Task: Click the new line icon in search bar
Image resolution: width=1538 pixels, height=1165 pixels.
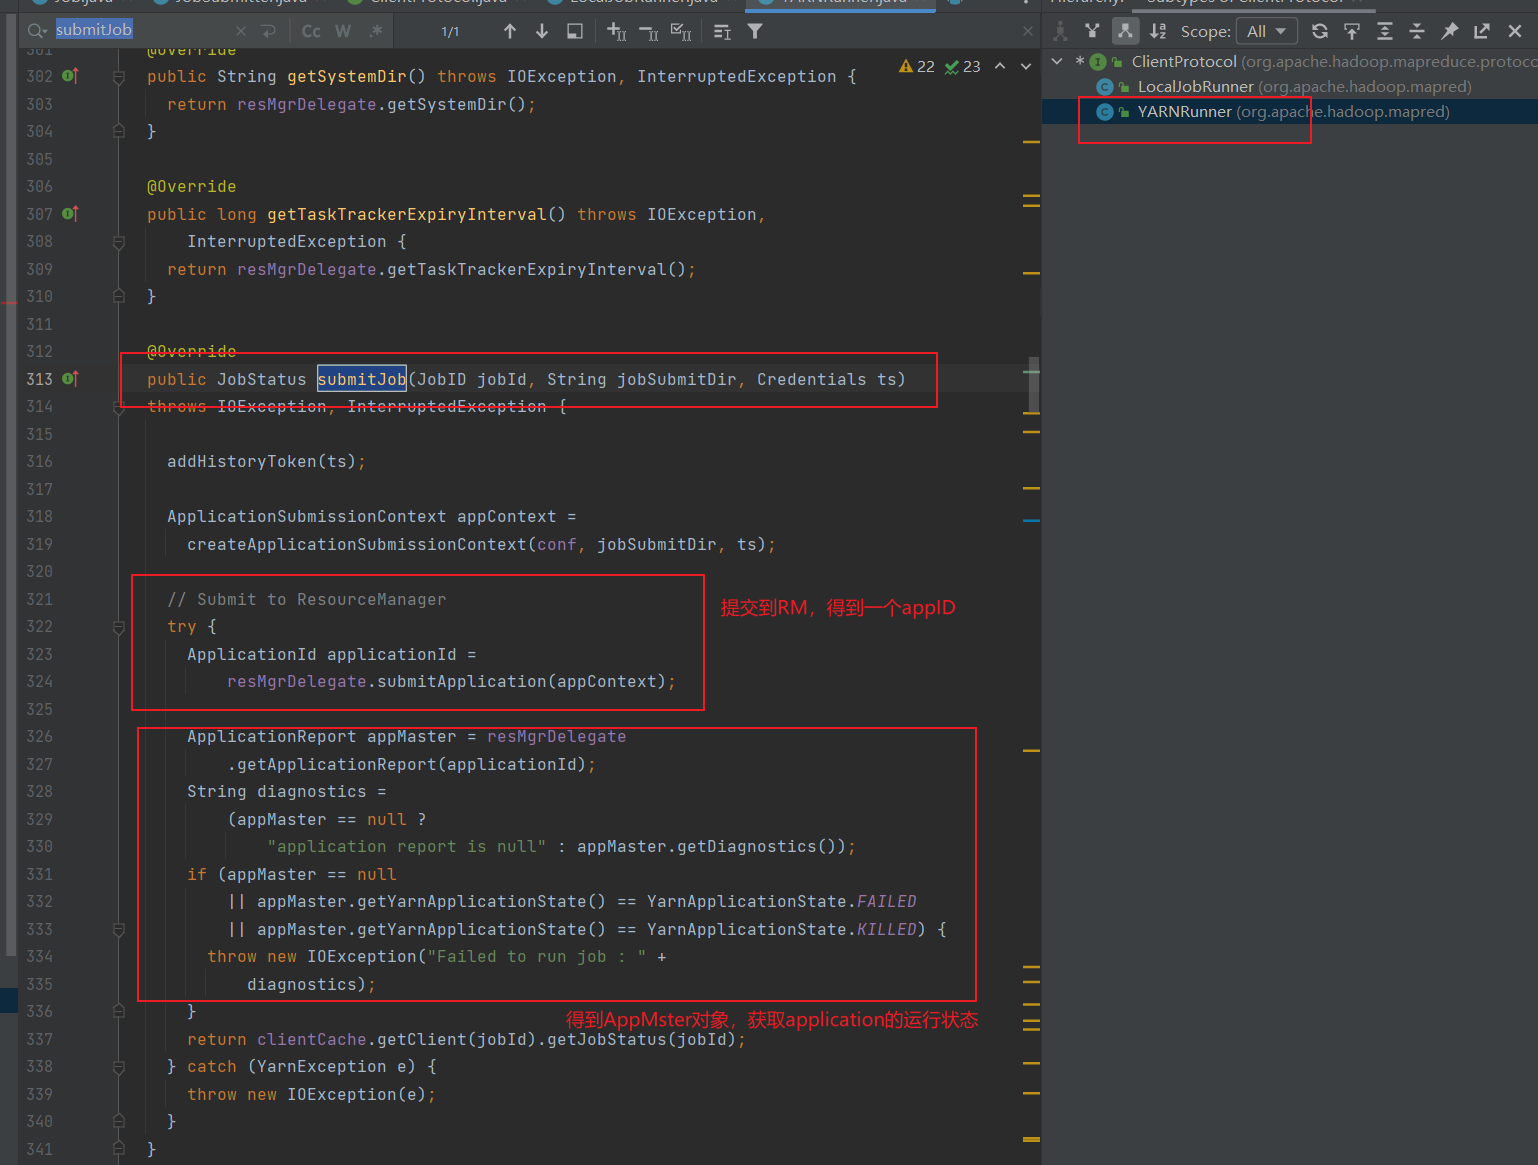Action: pyautogui.click(x=268, y=31)
